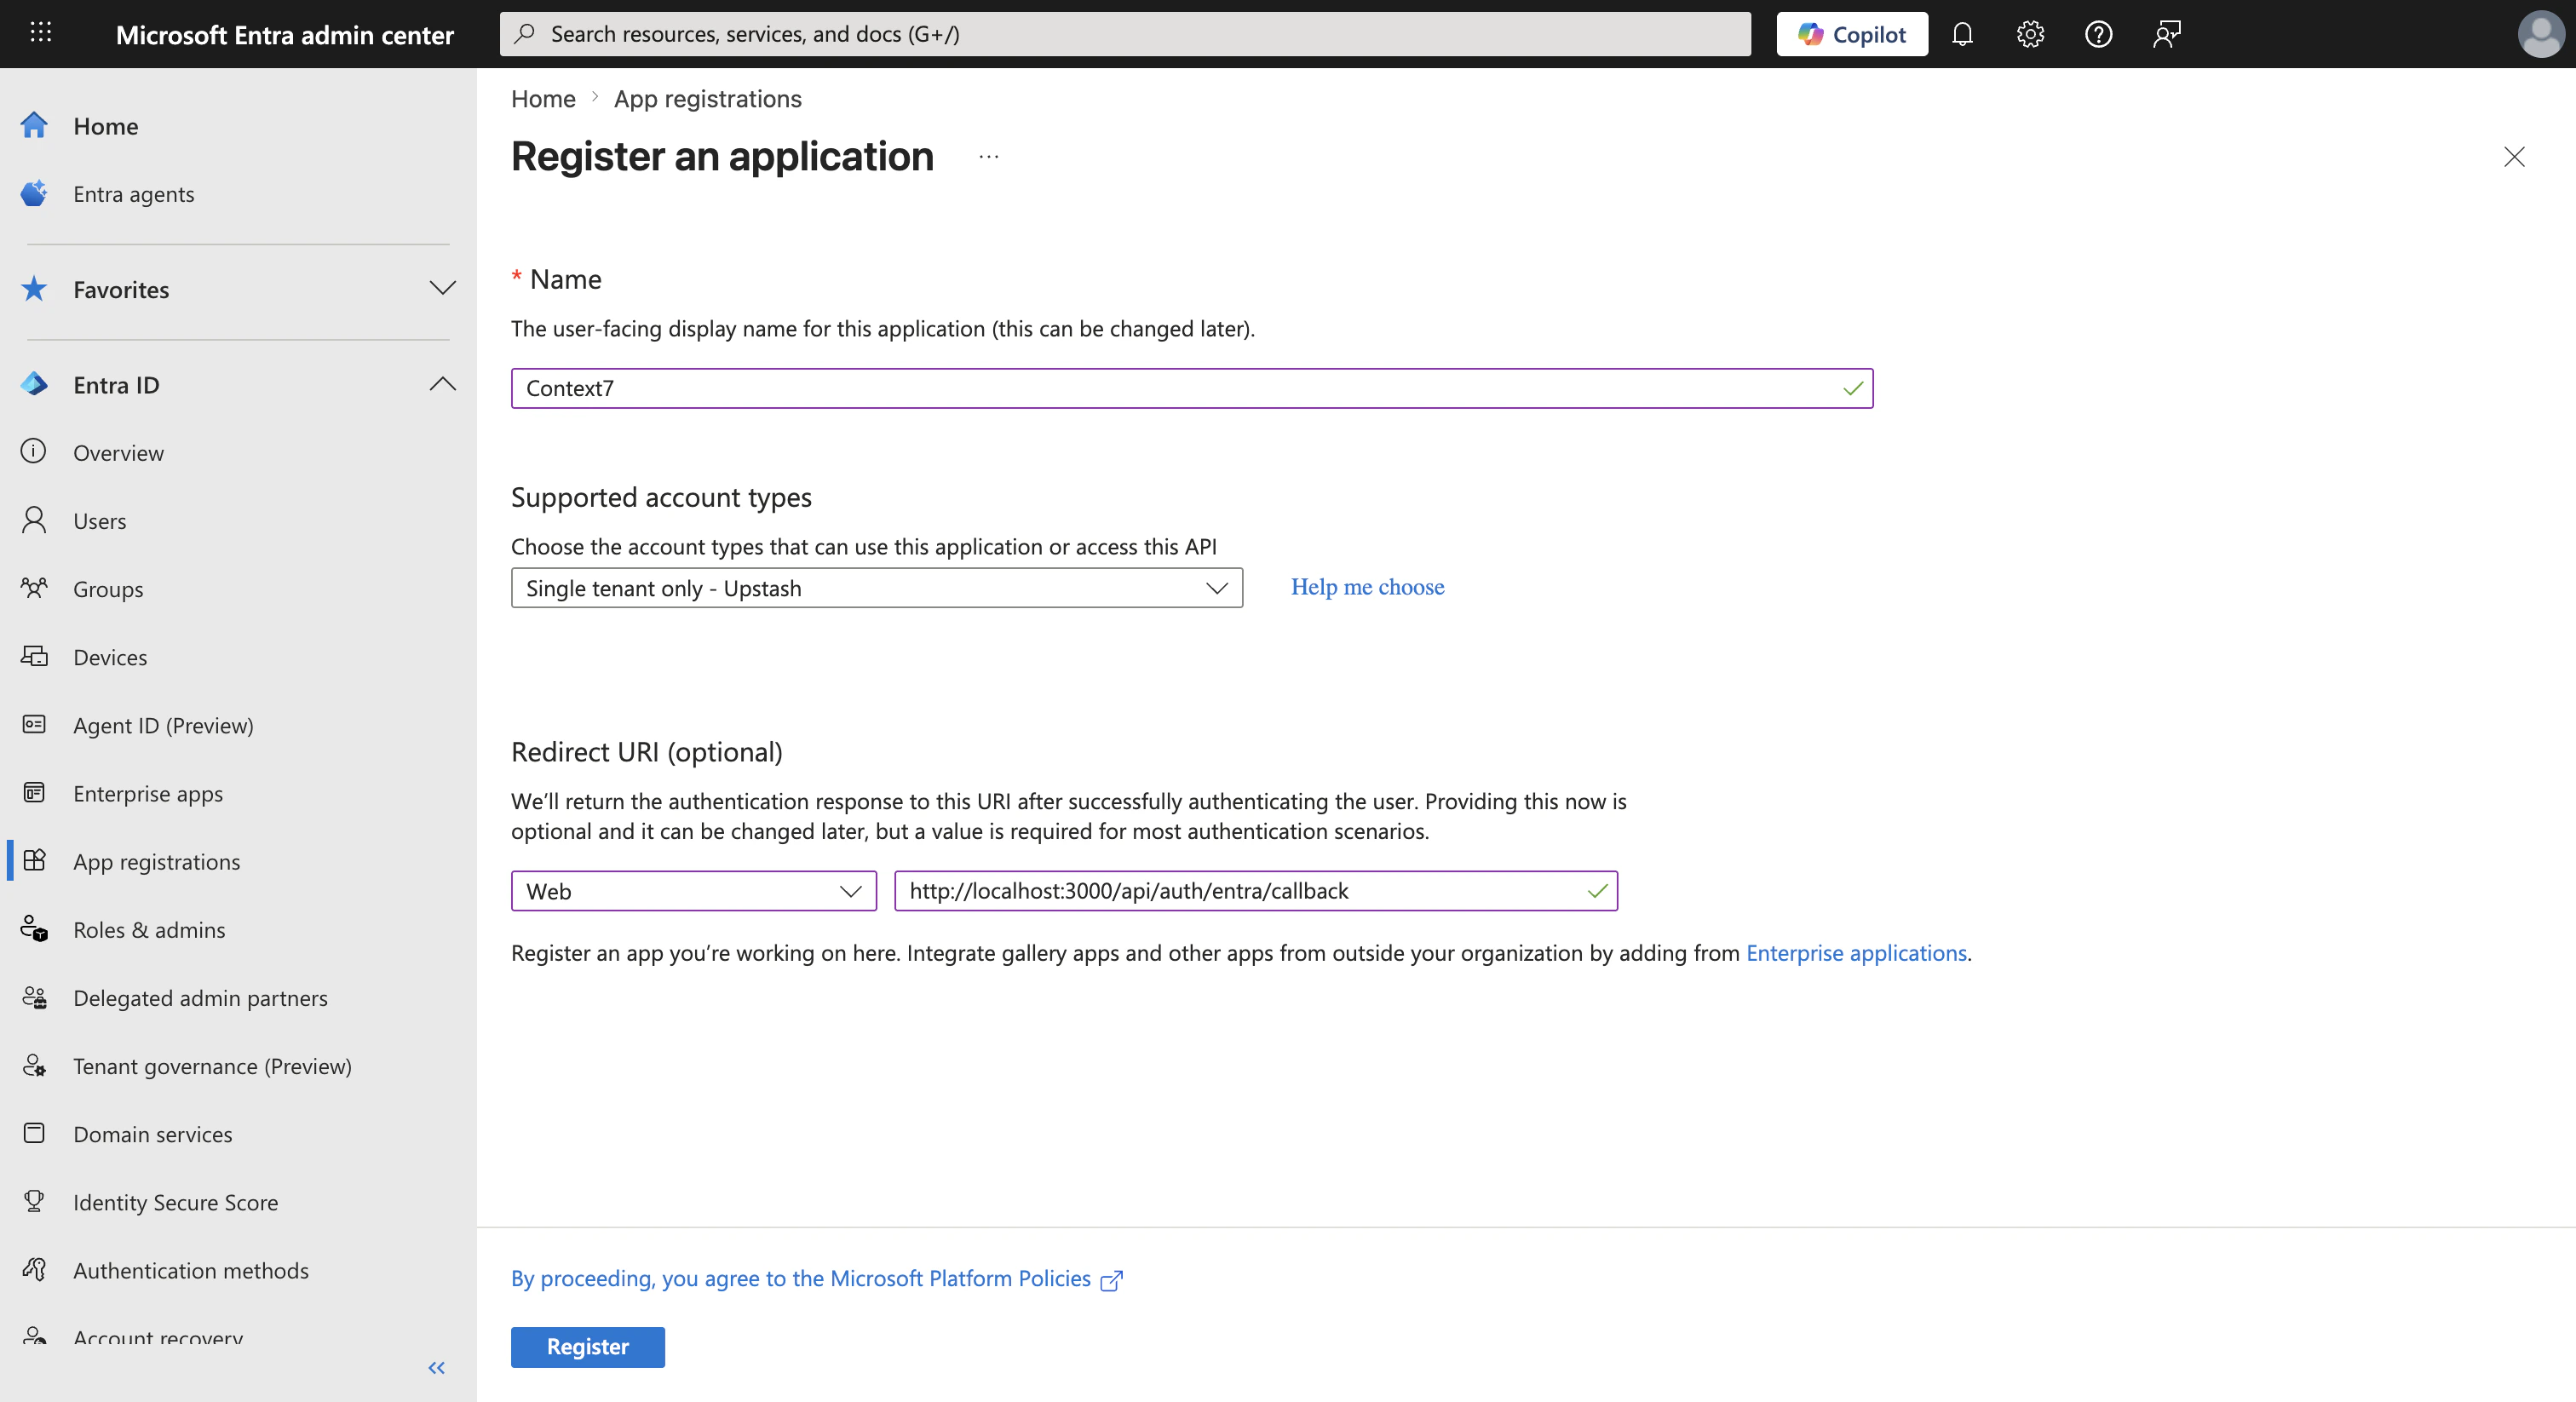Open Delegated admin partners in sidebar
Image resolution: width=2576 pixels, height=1402 pixels.
200,998
